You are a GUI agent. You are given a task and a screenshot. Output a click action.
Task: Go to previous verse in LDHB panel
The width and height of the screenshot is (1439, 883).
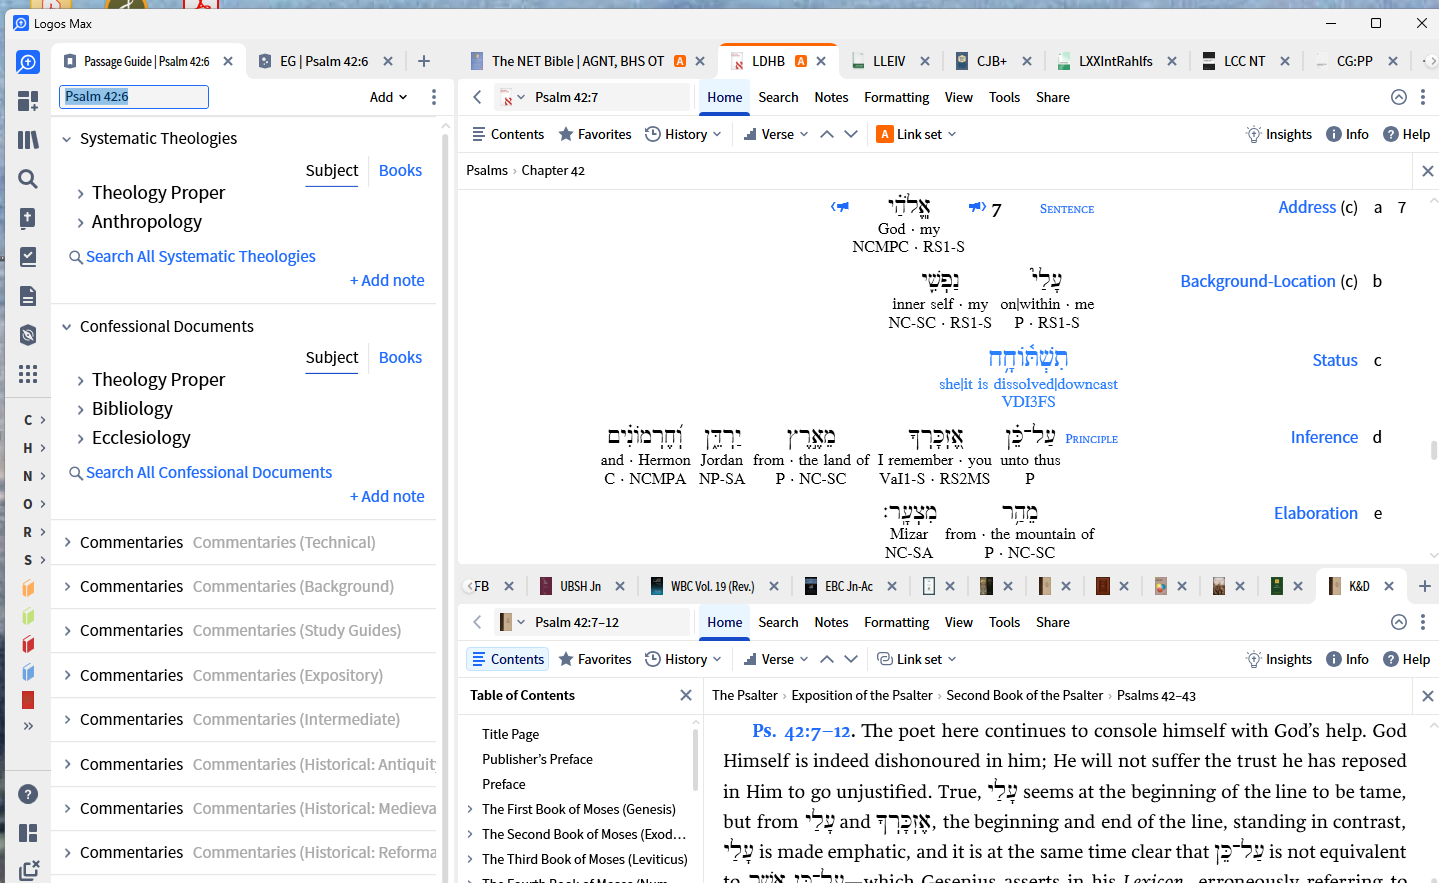tap(827, 135)
